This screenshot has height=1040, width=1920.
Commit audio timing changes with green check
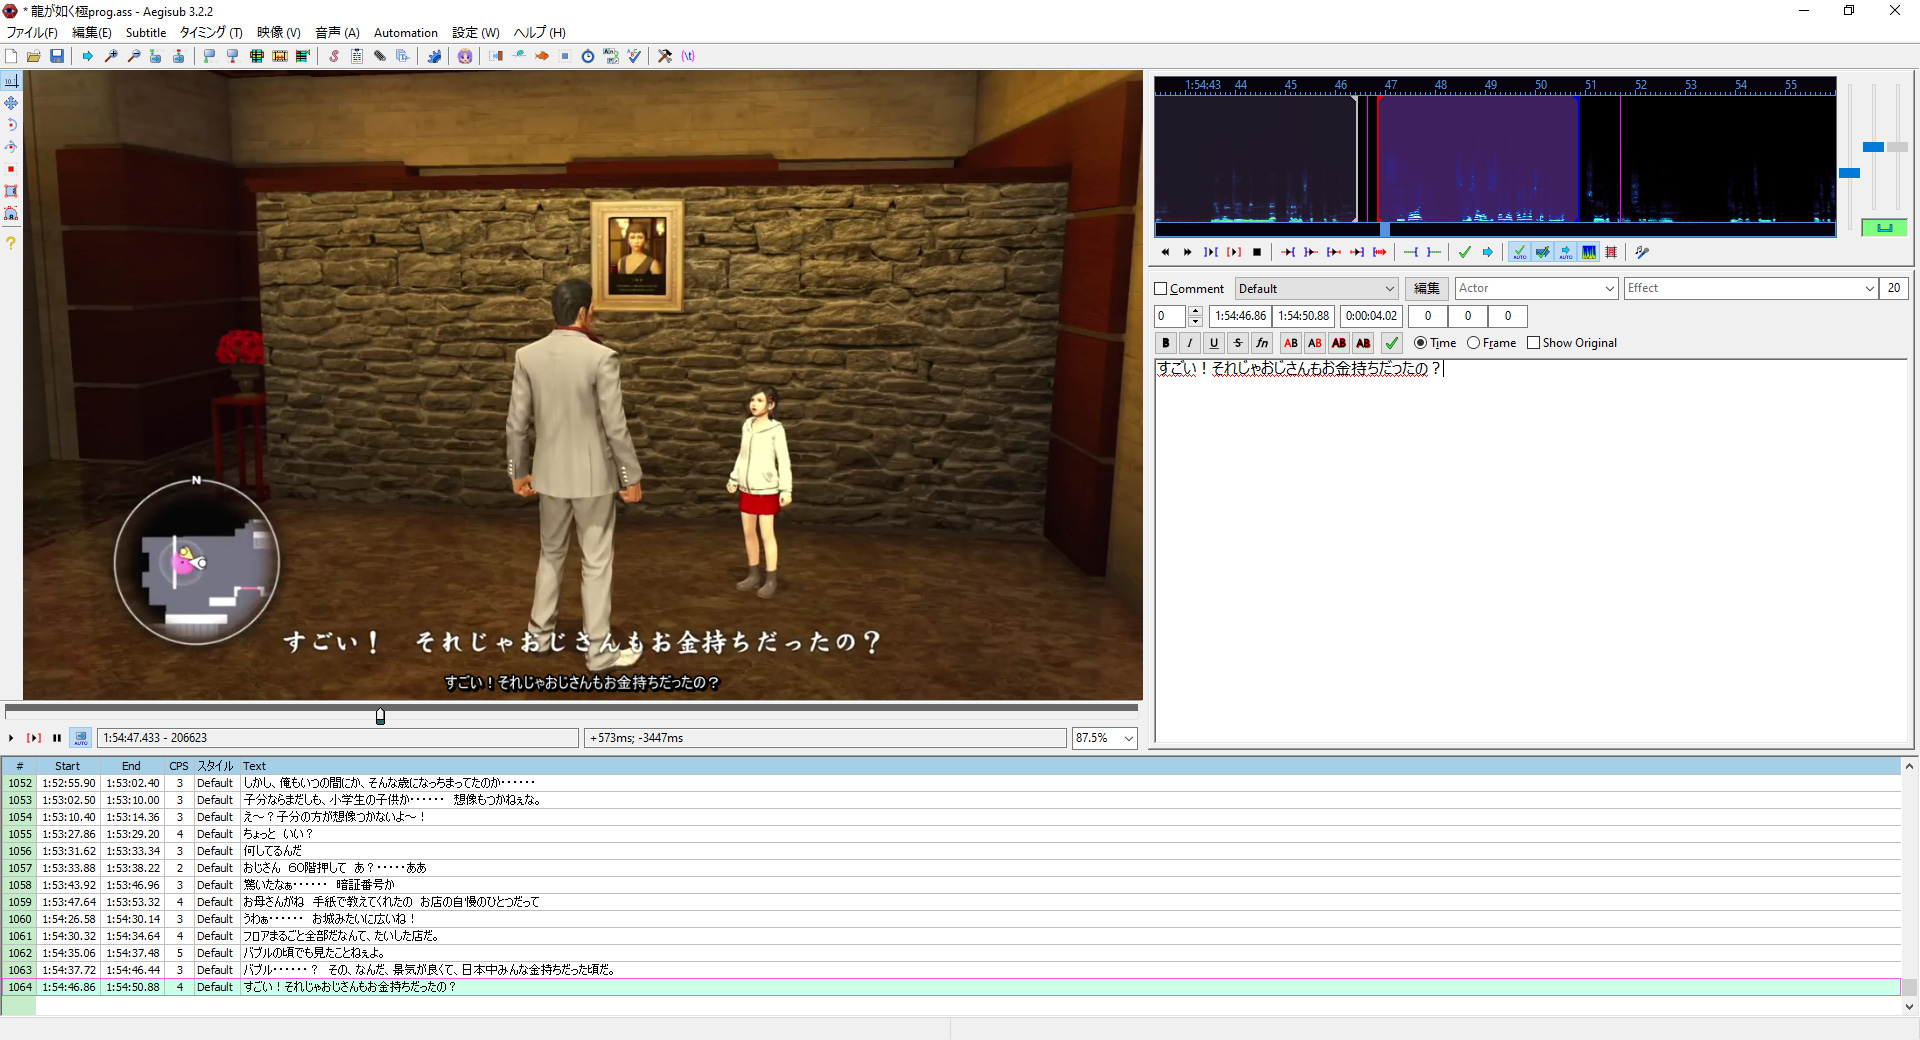(x=1465, y=252)
